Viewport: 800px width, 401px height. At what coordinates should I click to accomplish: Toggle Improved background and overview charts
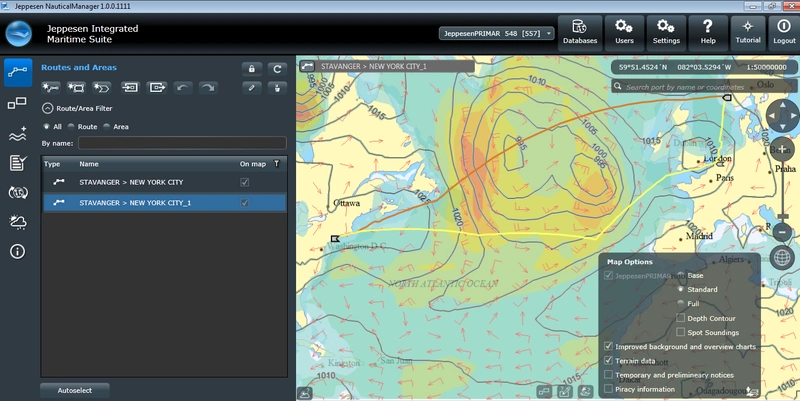608,346
